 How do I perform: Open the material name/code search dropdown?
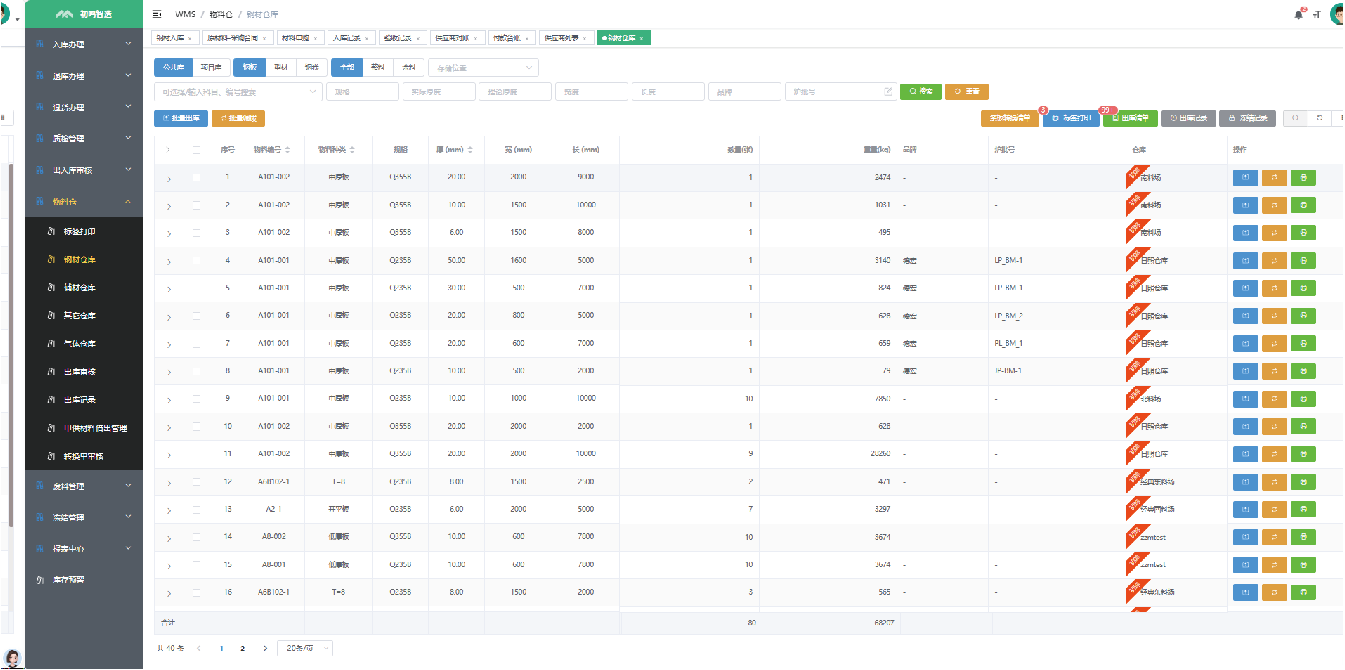(x=238, y=92)
